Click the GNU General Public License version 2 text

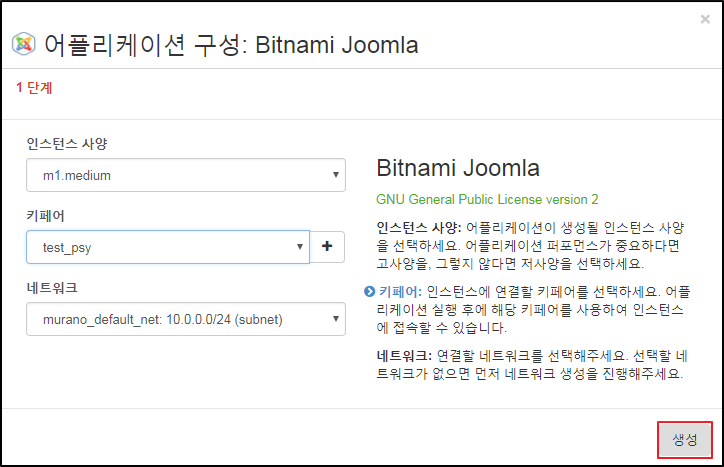[487, 199]
